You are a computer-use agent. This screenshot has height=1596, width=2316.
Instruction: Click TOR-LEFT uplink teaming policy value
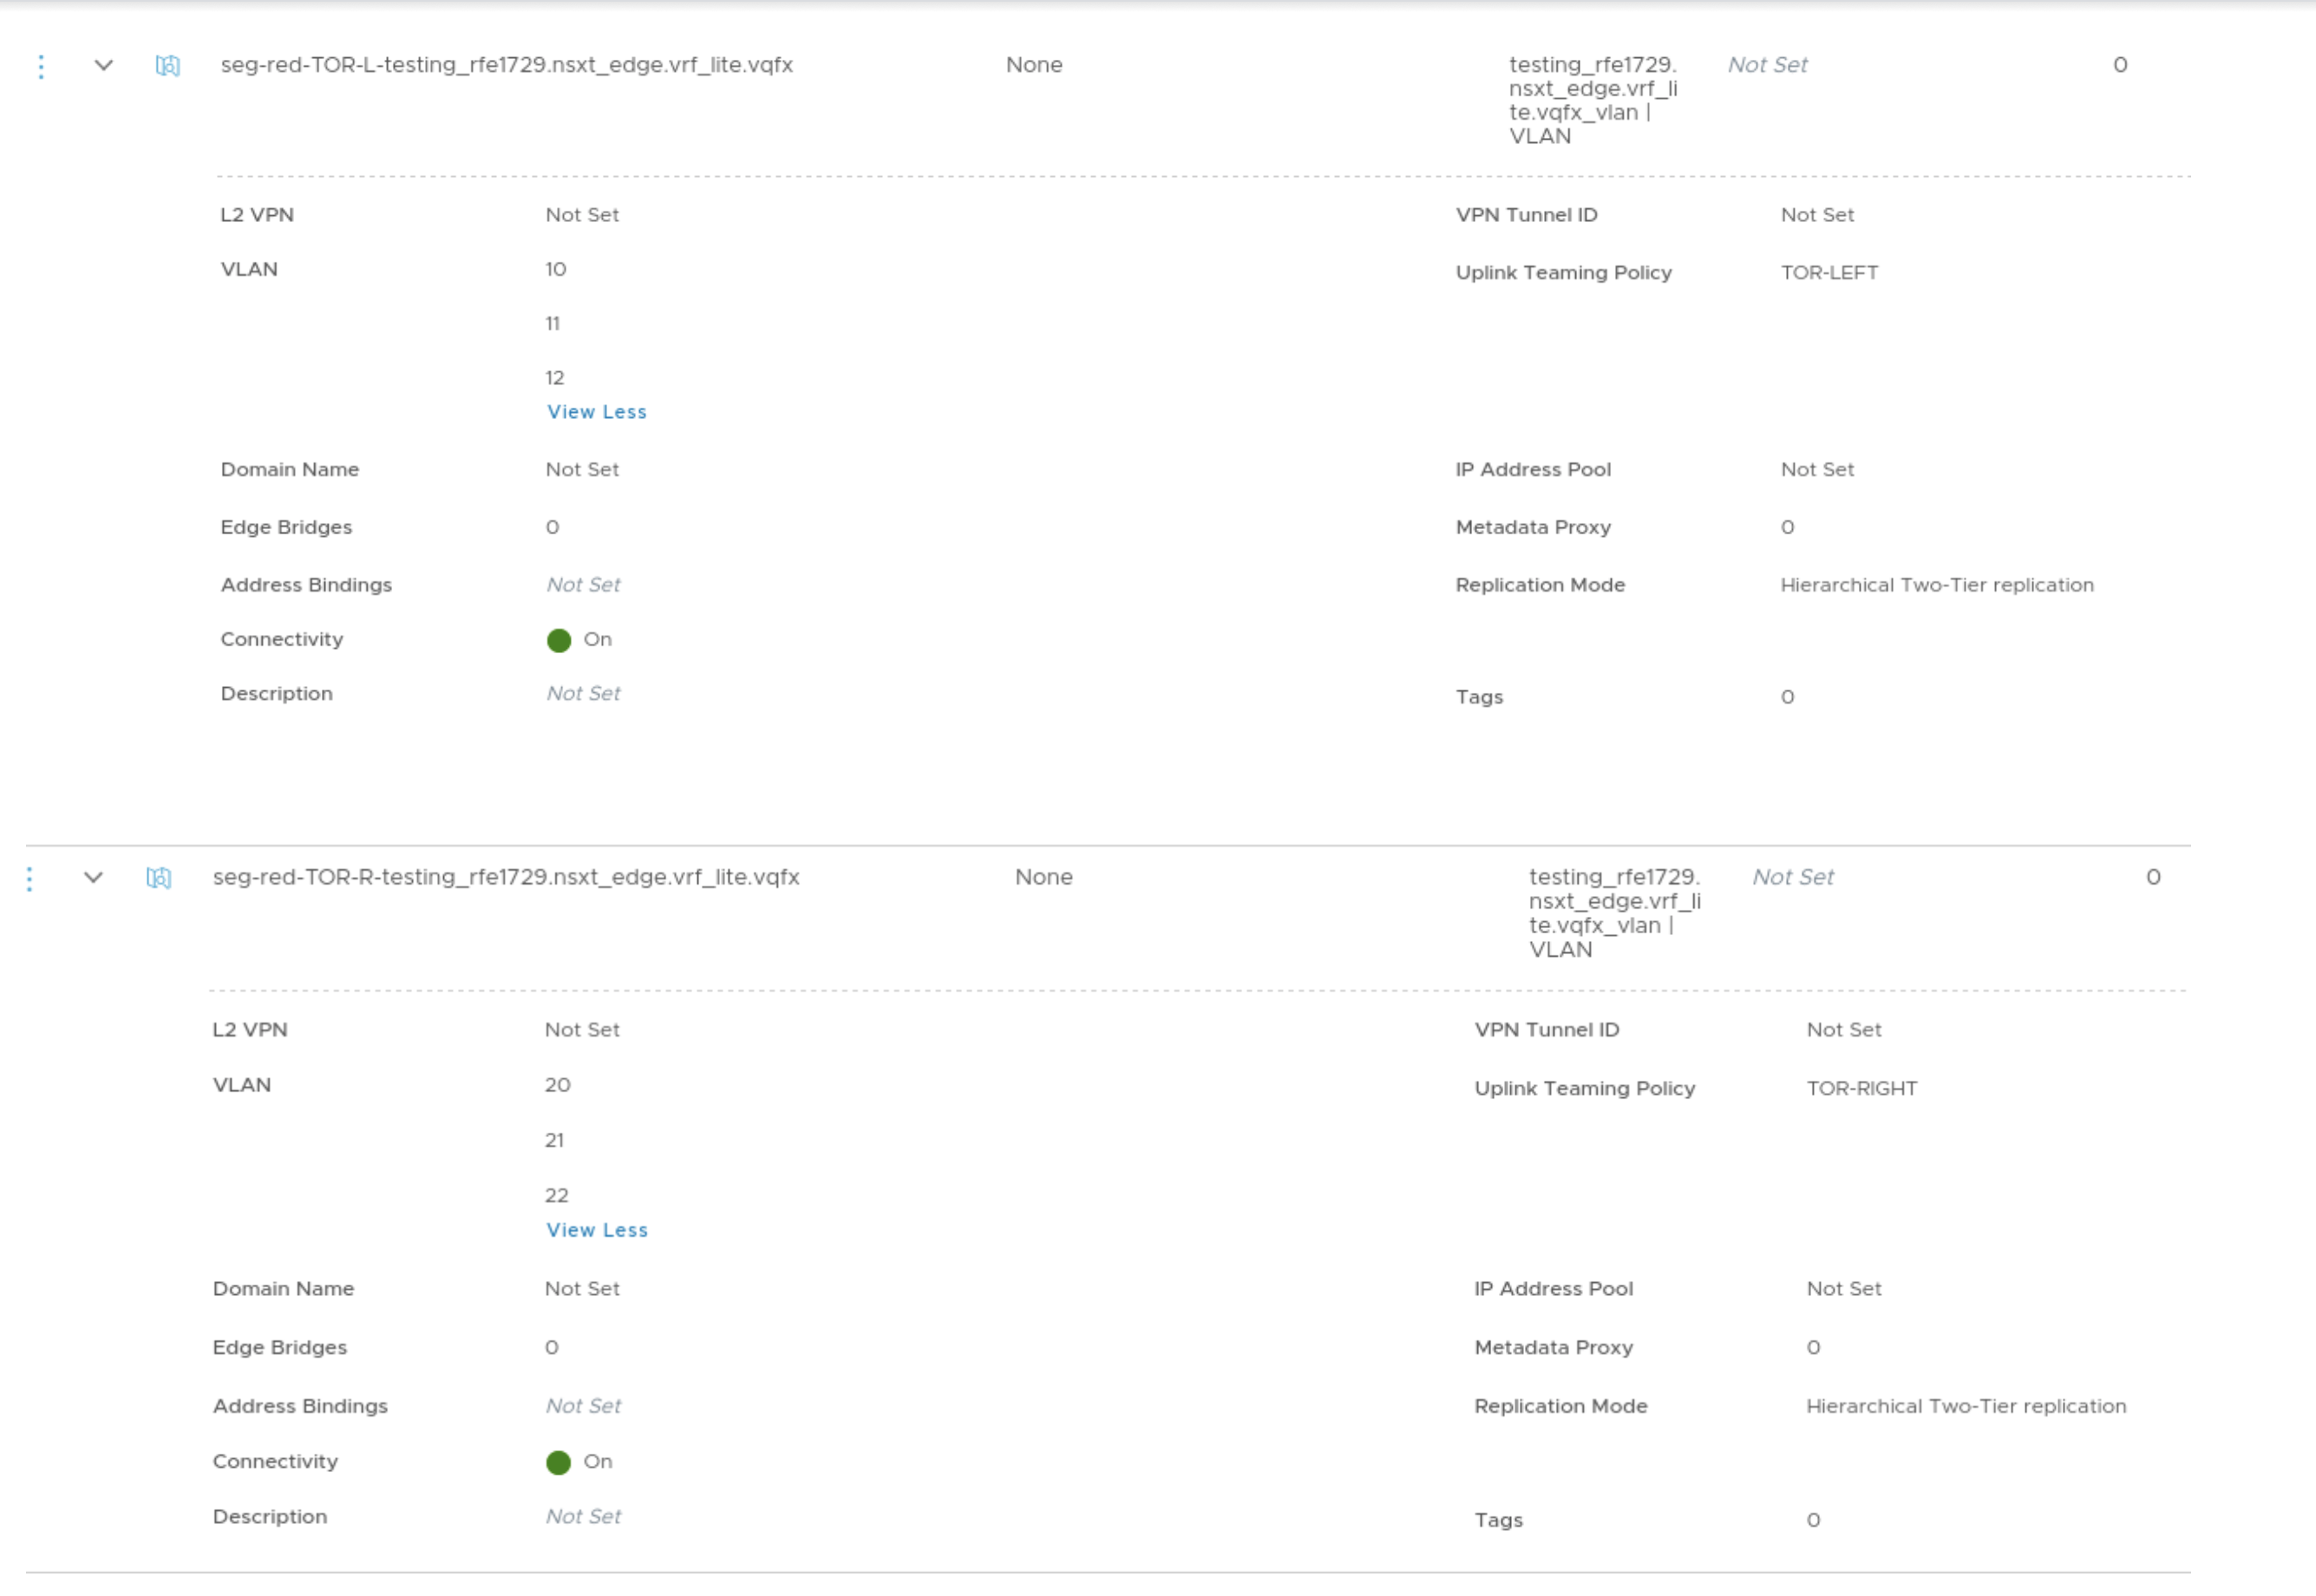pyautogui.click(x=1829, y=273)
